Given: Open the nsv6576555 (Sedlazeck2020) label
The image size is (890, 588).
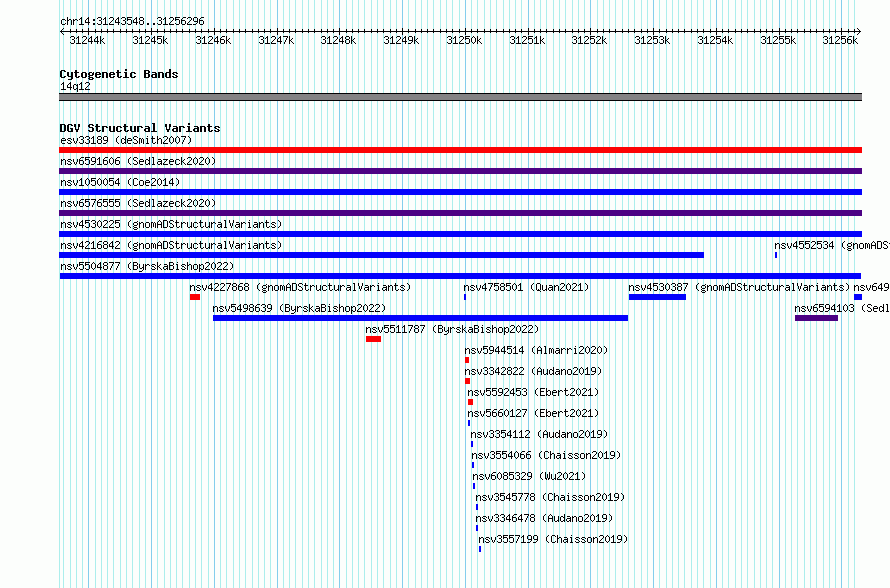Looking at the screenshot, I should (x=138, y=203).
